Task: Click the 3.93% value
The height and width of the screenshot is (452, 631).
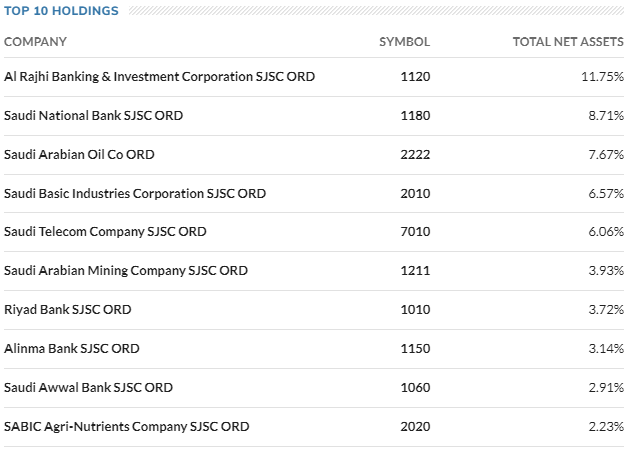Action: 606,270
